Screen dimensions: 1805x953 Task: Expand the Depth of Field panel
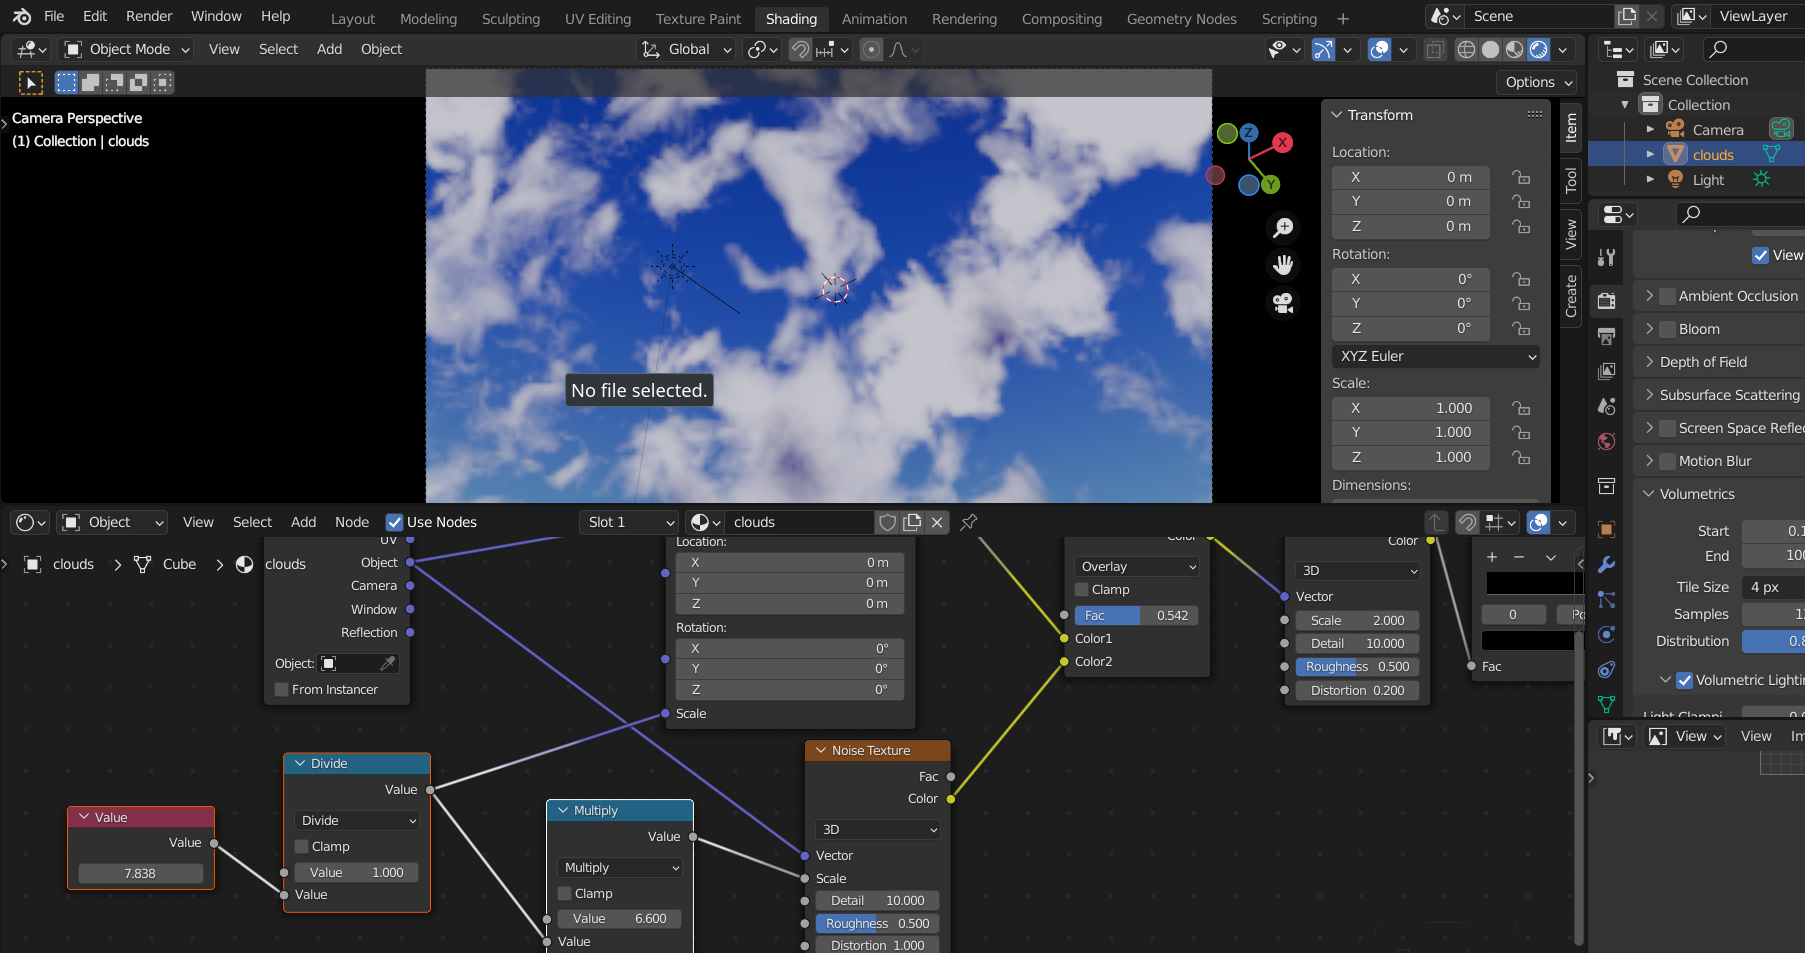coord(1649,362)
